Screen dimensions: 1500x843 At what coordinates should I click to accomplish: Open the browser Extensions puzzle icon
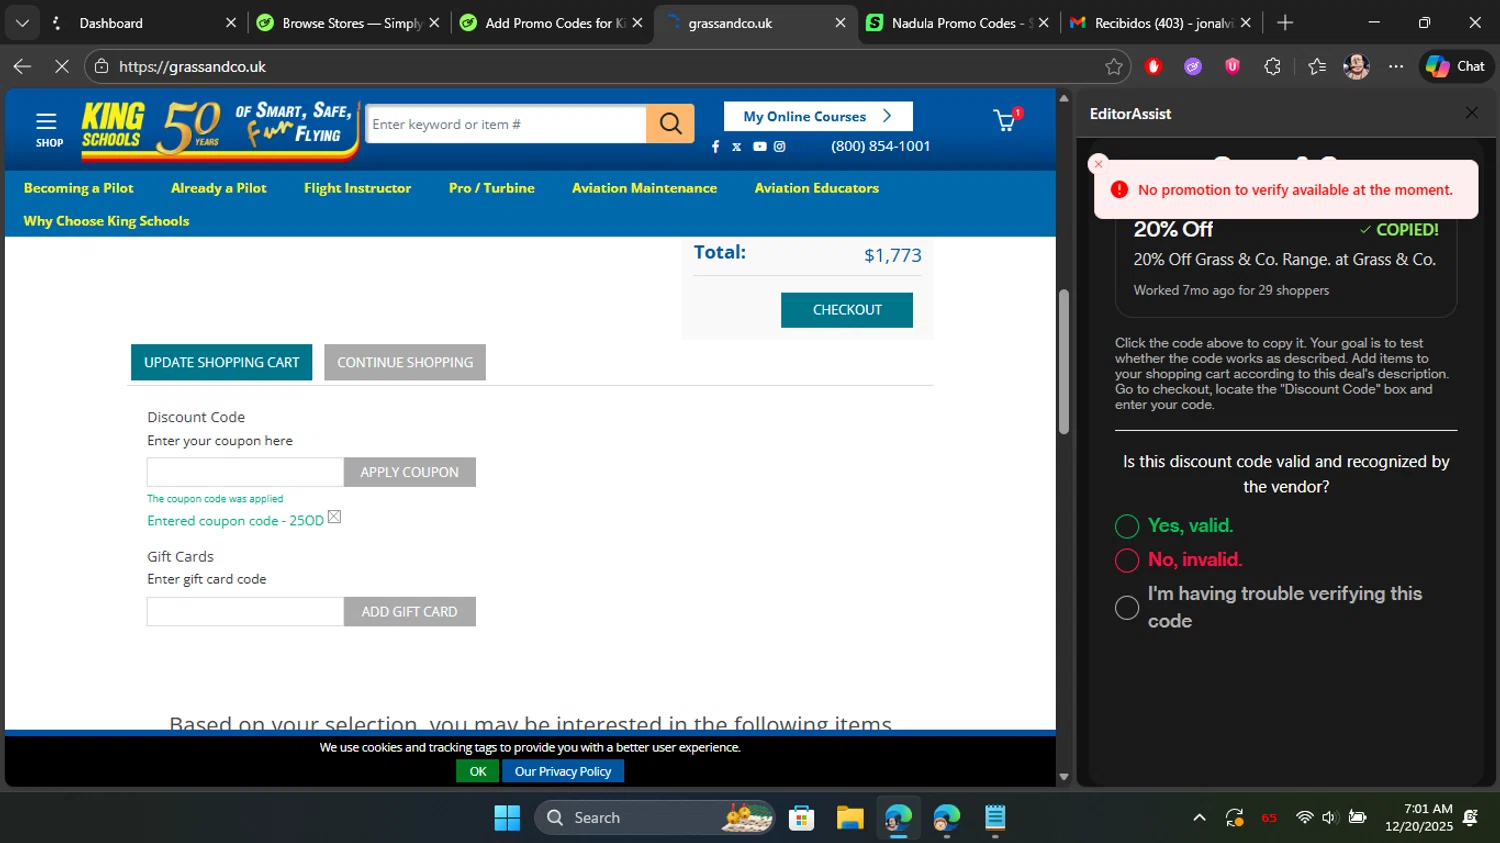point(1272,66)
